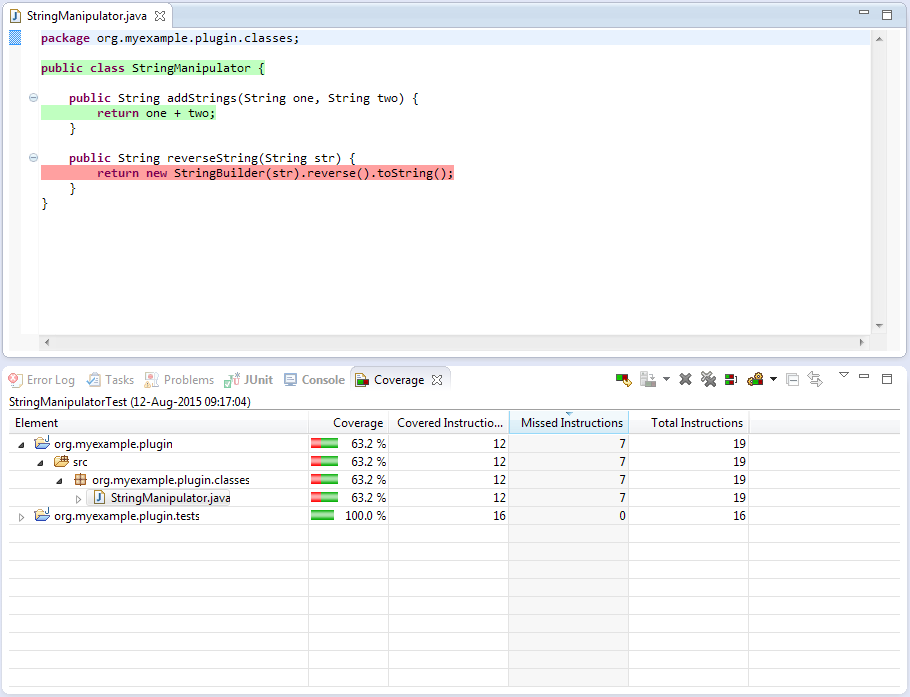Click the coverage bar for src
This screenshot has width=910, height=697.
(324, 461)
